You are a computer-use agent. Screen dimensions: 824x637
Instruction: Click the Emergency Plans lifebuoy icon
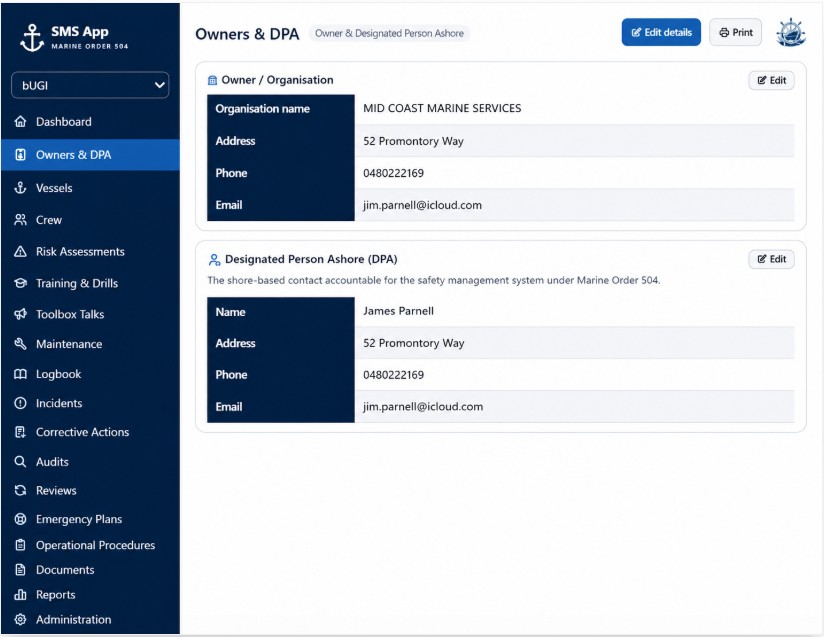20,519
